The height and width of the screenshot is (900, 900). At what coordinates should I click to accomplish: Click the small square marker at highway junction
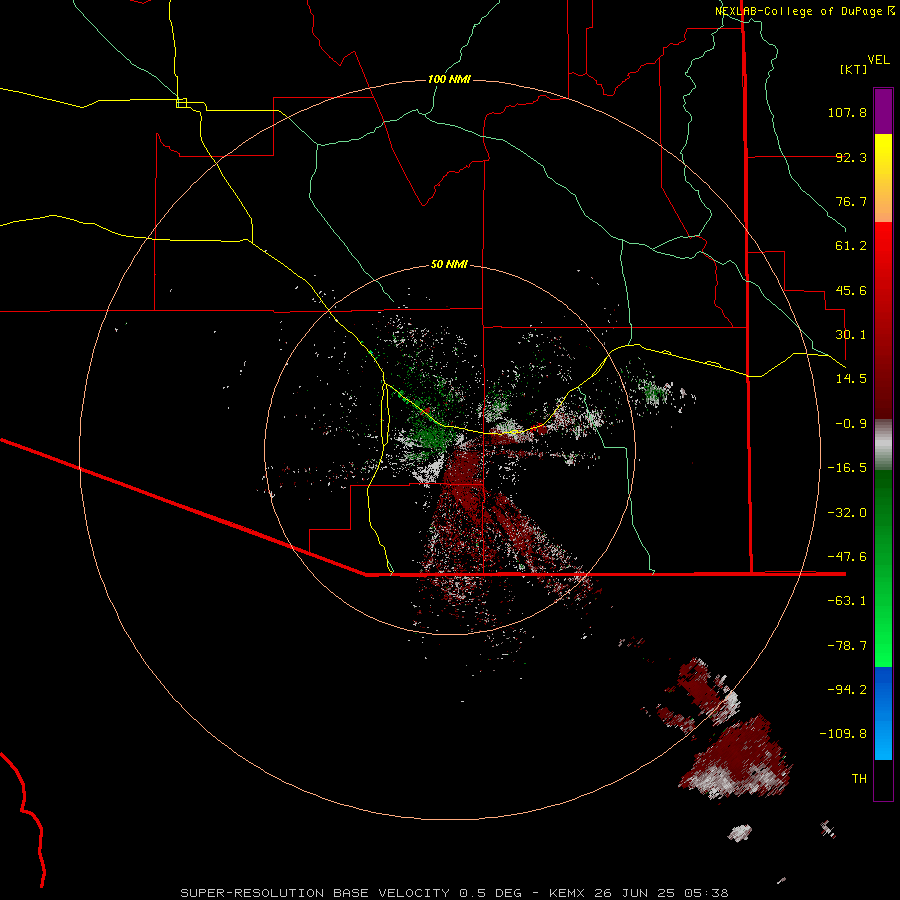point(181,103)
